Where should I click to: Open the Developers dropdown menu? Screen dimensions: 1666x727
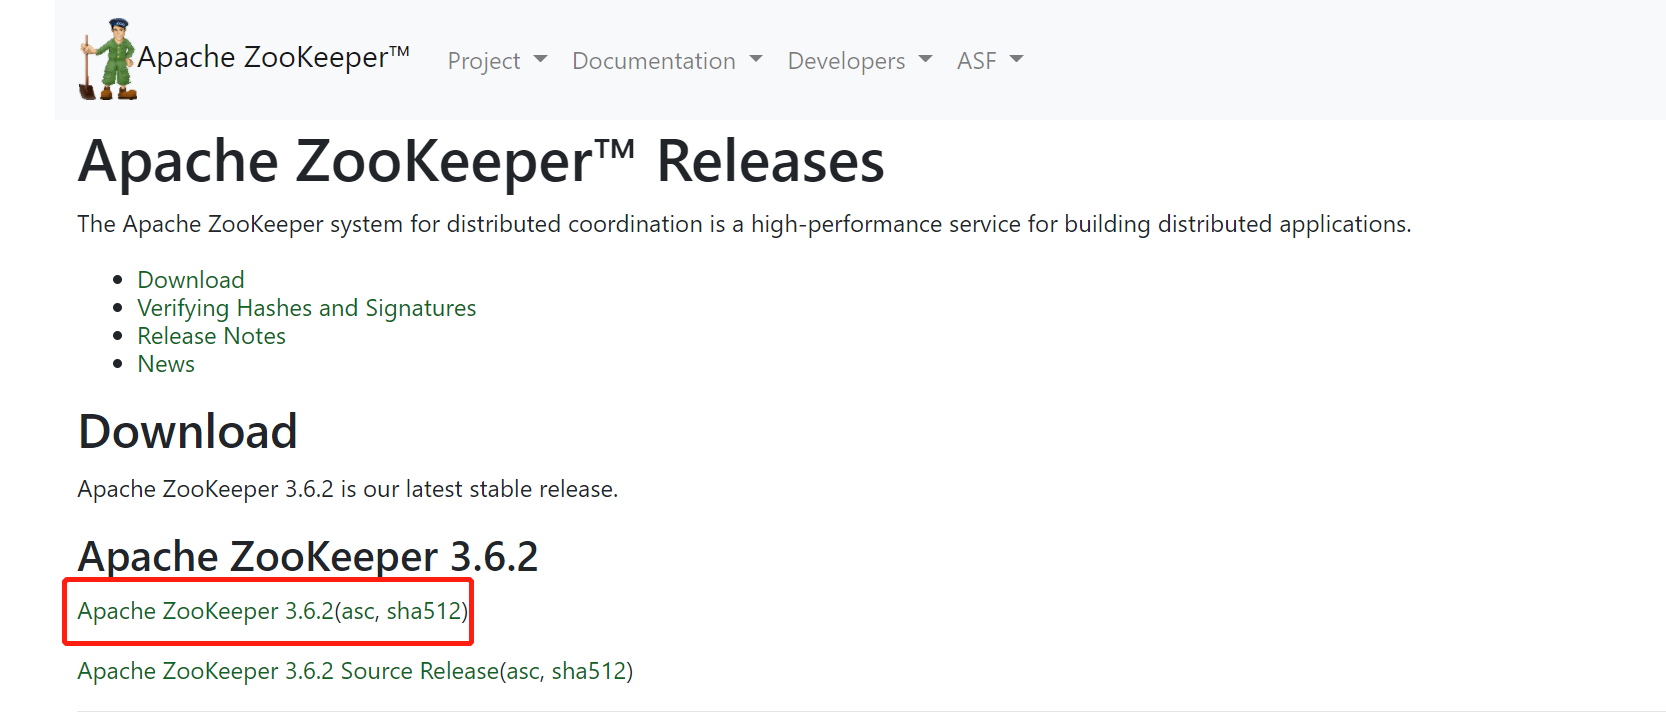click(x=860, y=61)
